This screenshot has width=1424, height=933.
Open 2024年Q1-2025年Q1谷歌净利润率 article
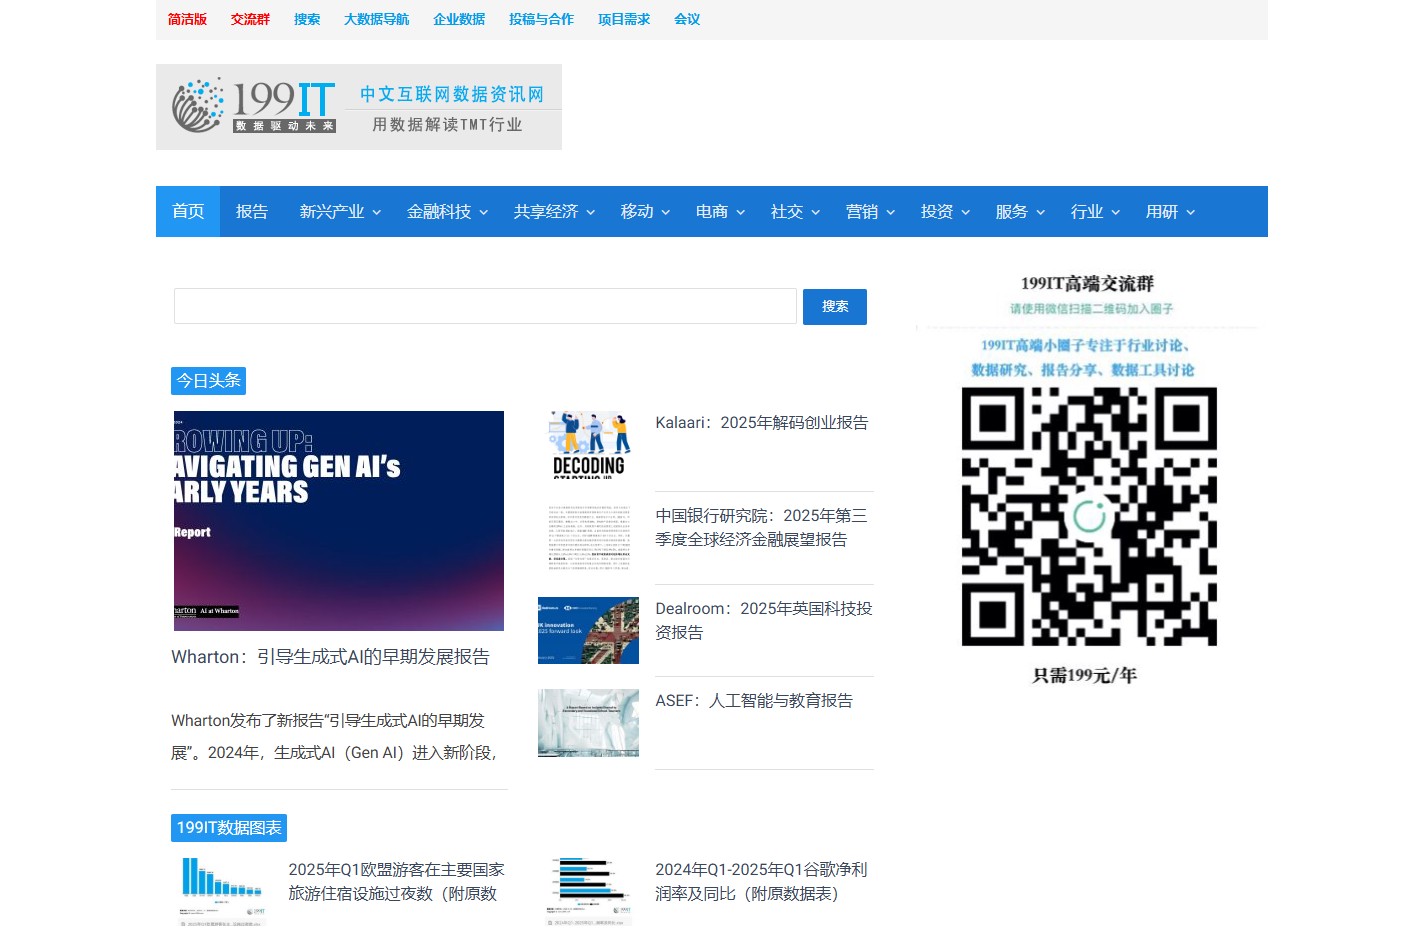pos(762,882)
